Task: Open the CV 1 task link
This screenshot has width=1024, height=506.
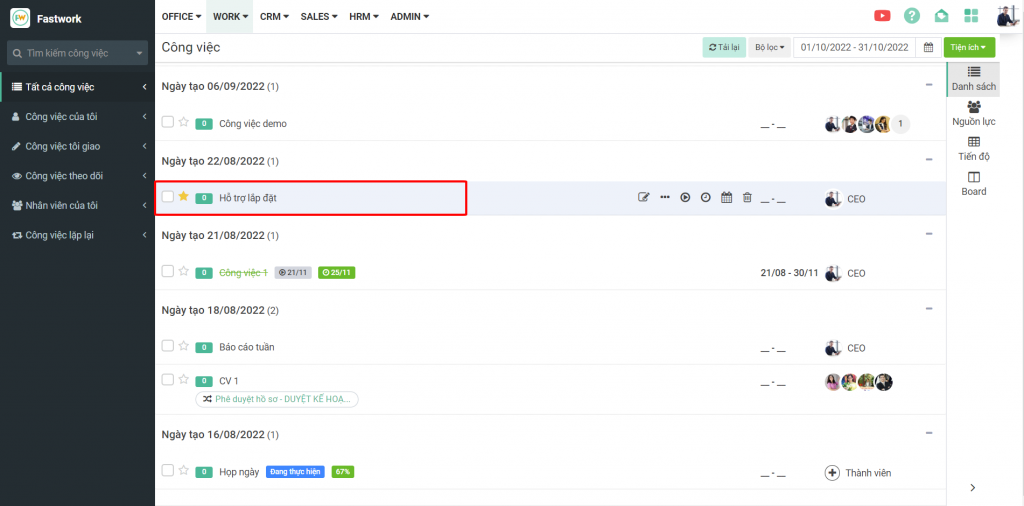Action: (x=229, y=381)
